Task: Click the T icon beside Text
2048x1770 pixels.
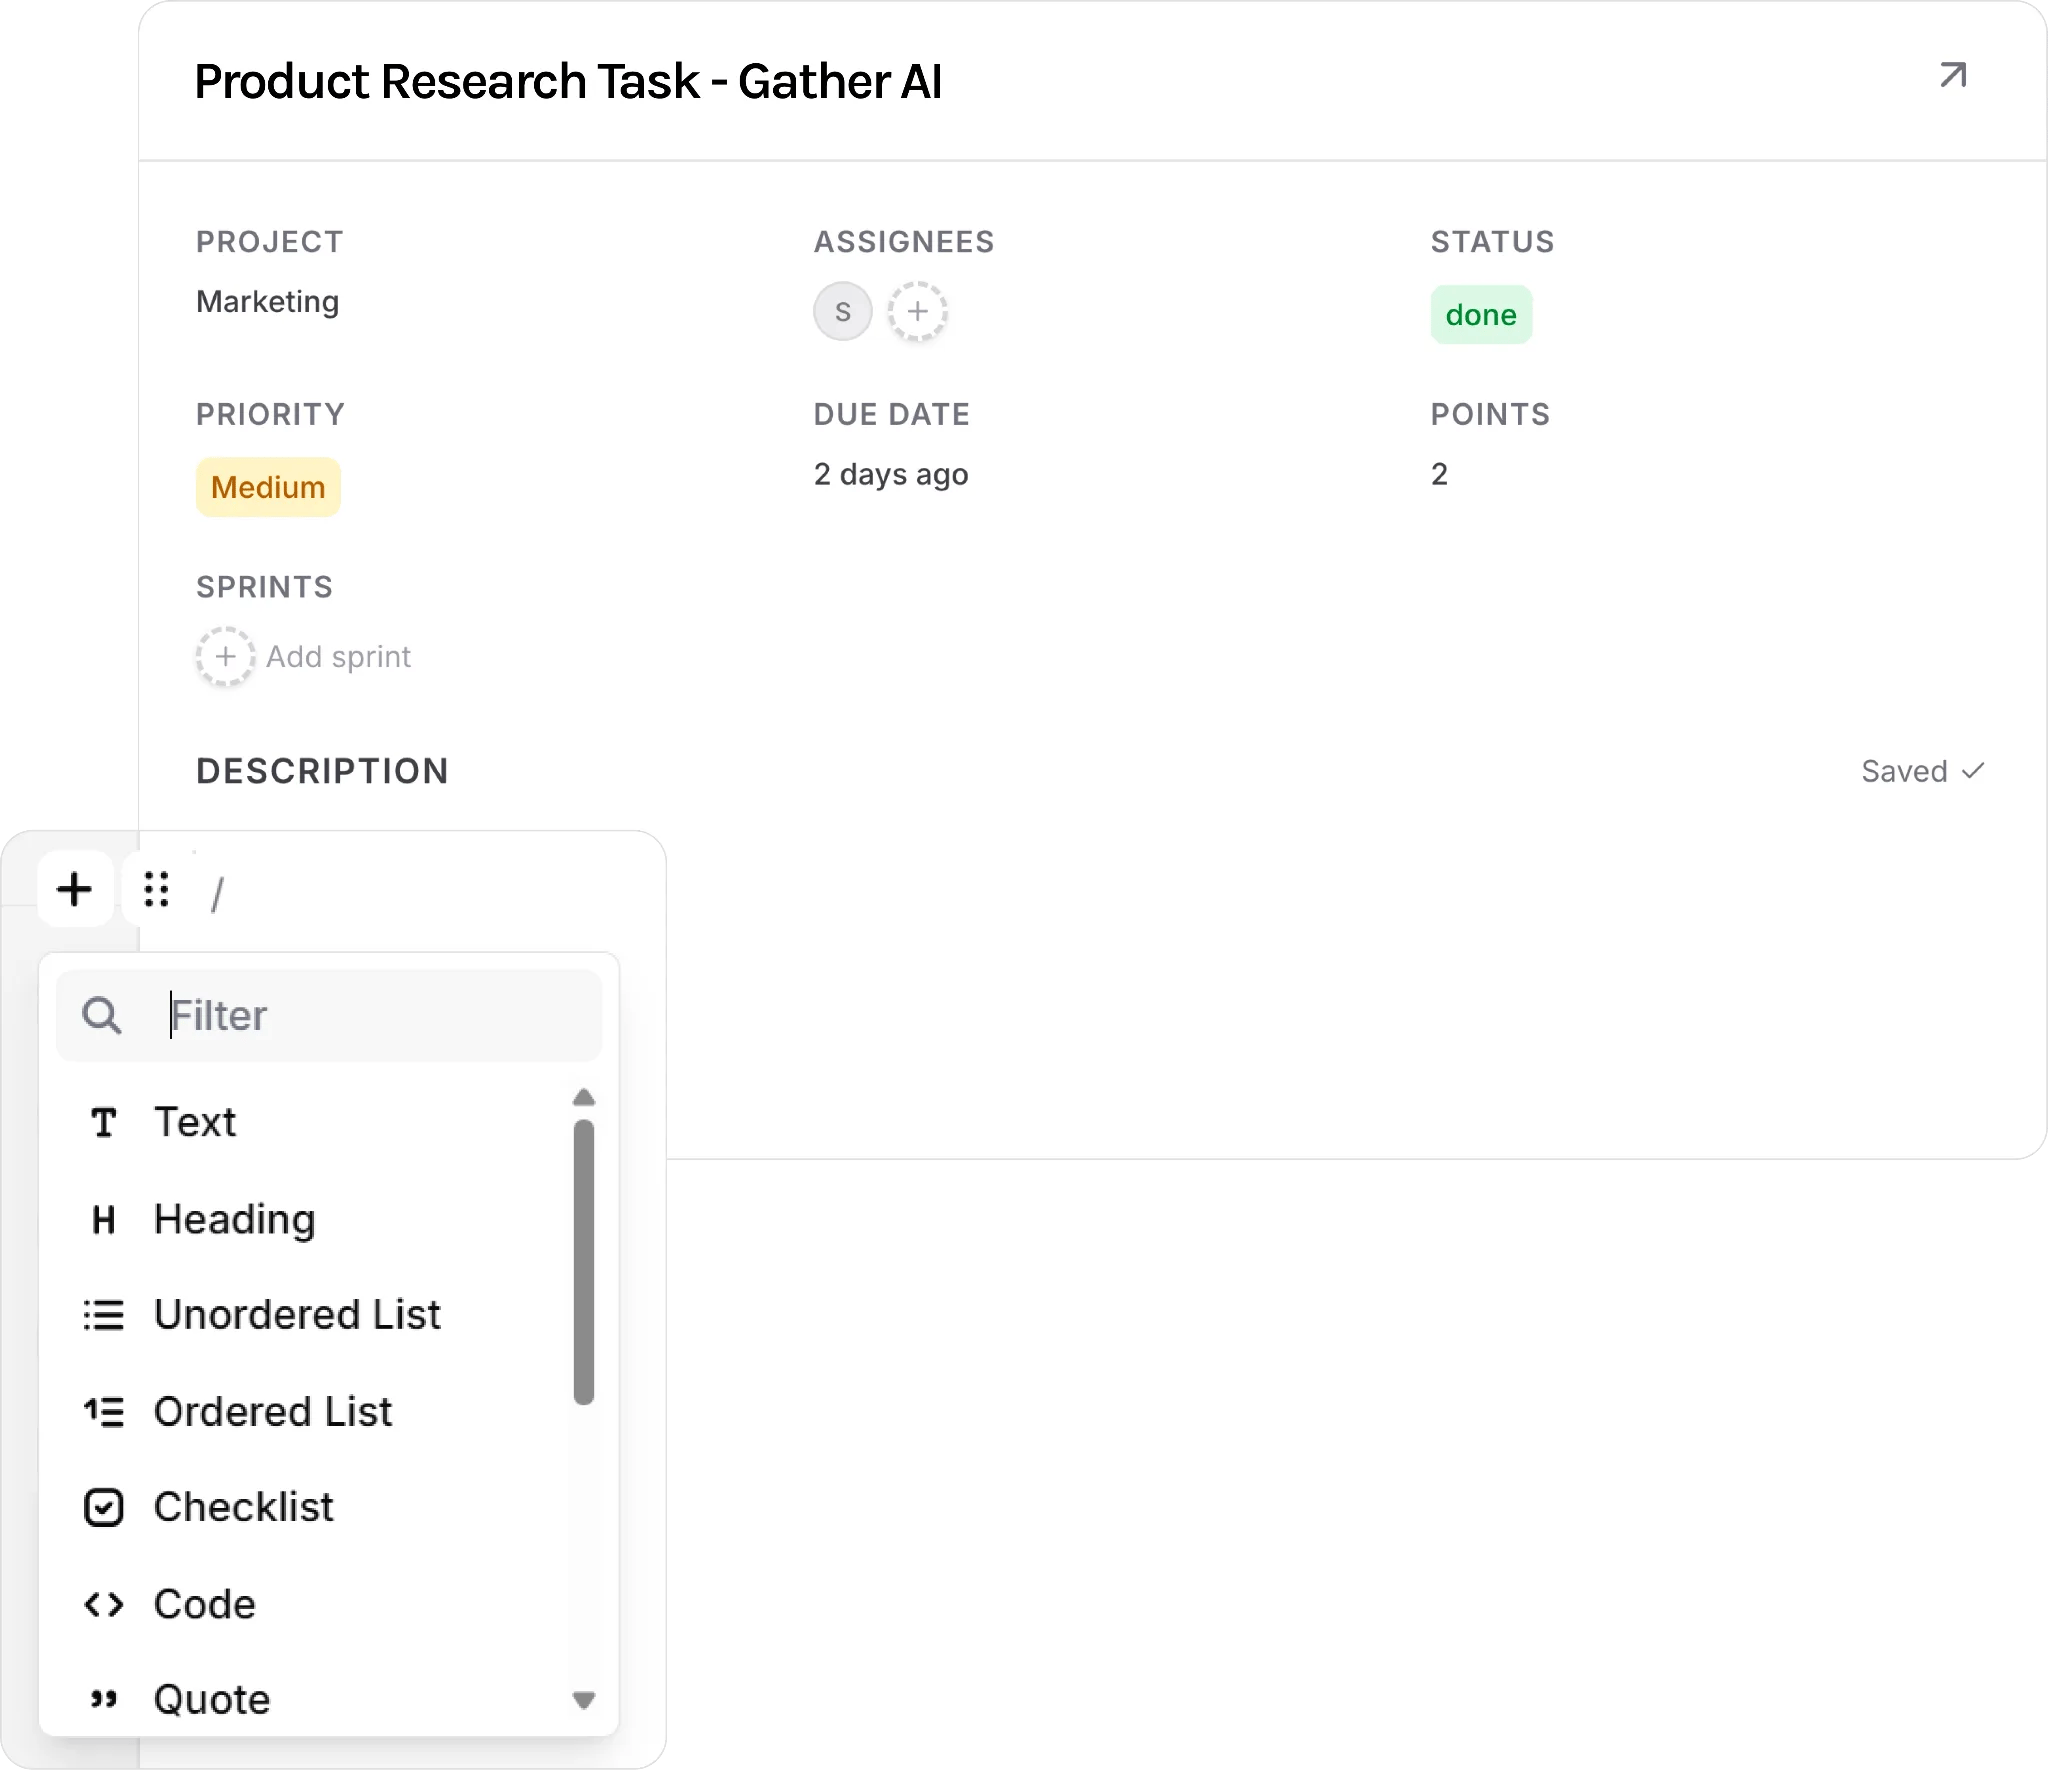Action: tap(104, 1122)
